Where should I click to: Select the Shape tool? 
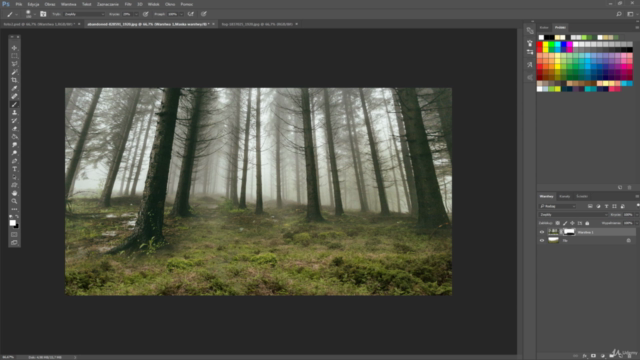click(14, 185)
